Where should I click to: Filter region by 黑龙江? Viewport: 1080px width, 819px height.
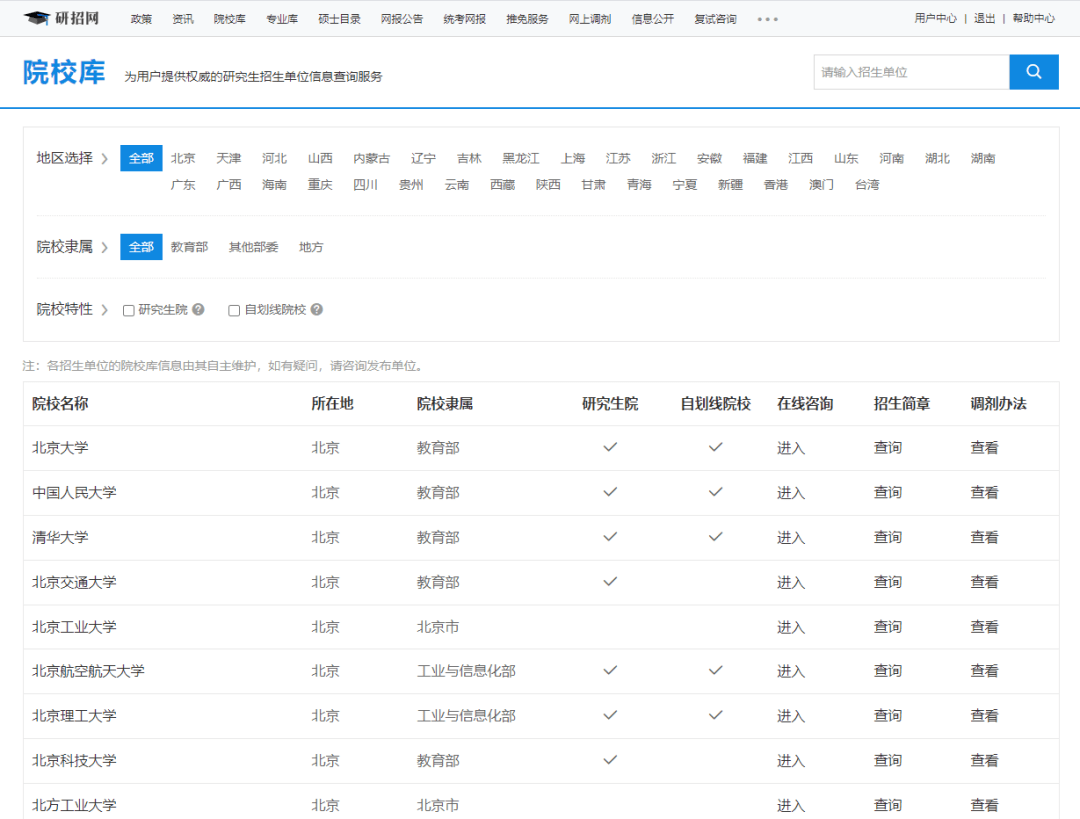click(521, 158)
